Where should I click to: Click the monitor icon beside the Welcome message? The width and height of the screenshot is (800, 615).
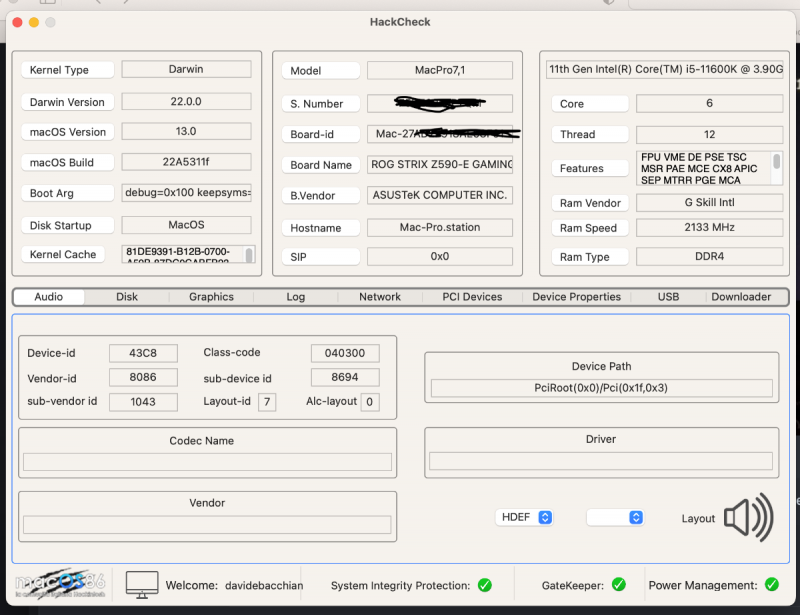coord(140,583)
